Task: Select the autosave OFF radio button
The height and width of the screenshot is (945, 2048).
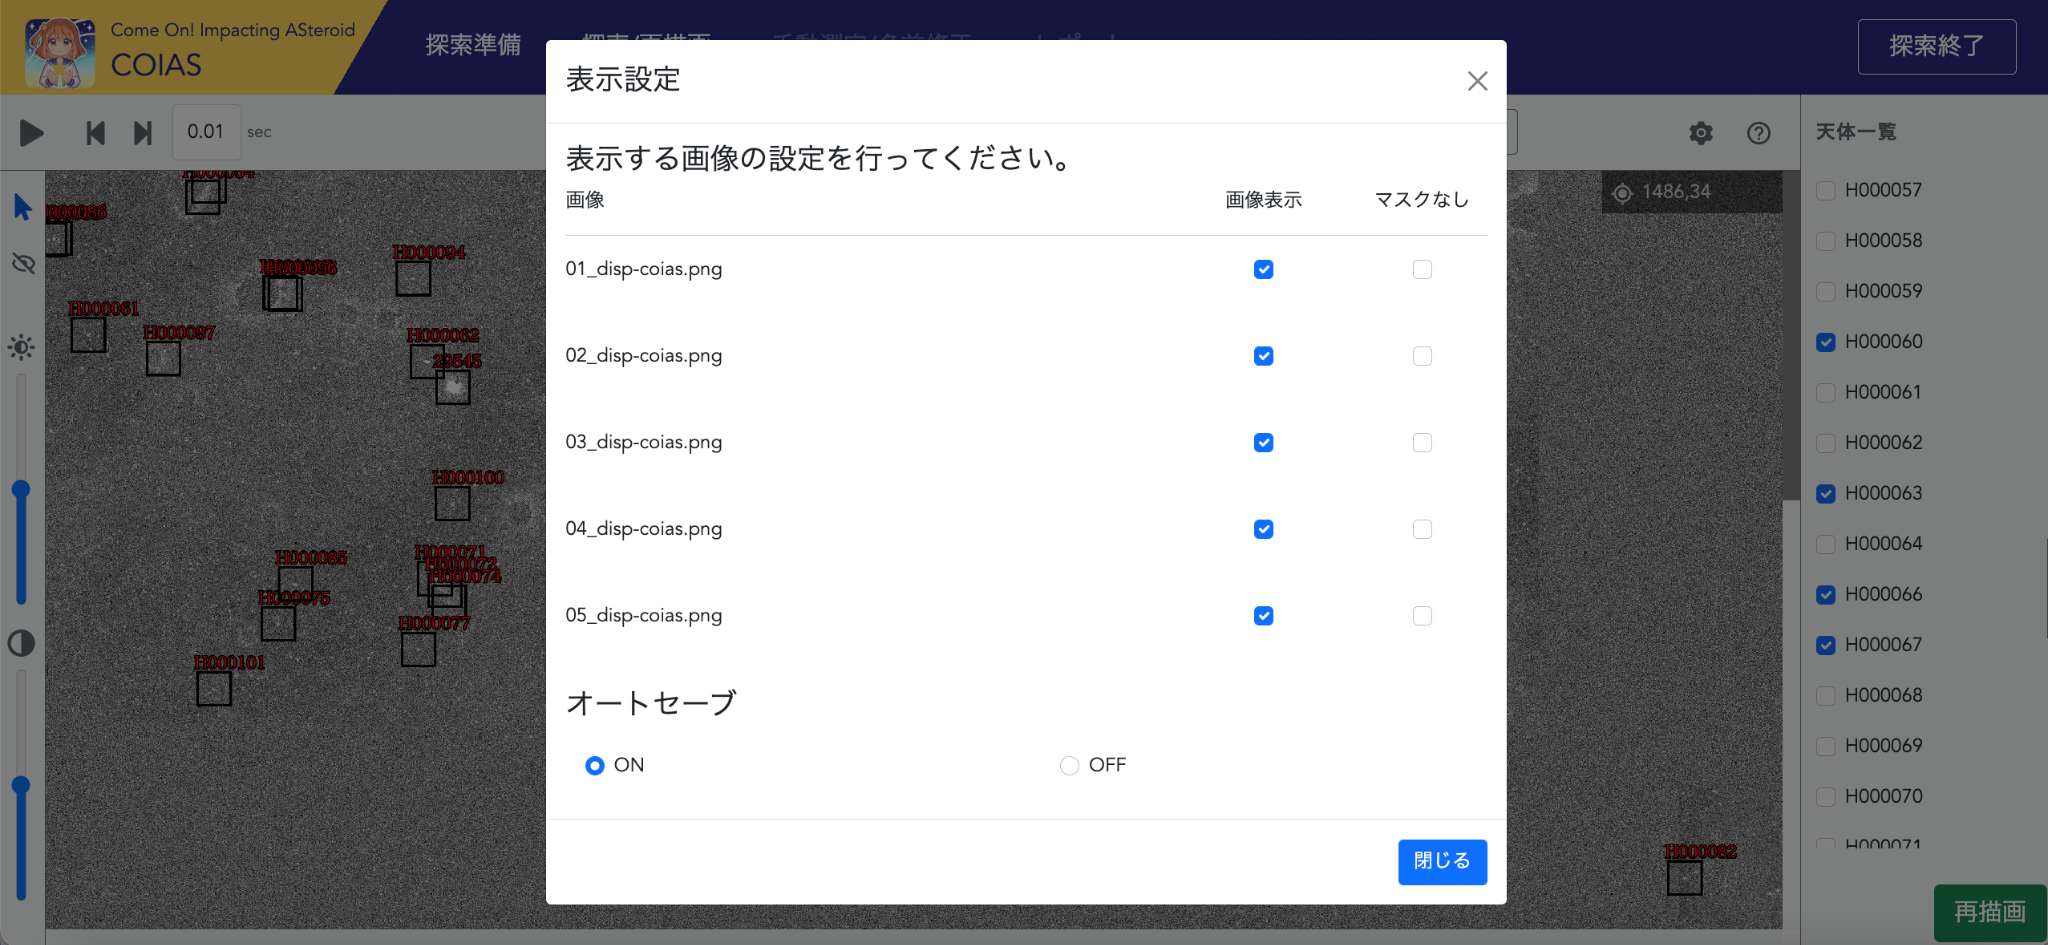Action: 1069,766
